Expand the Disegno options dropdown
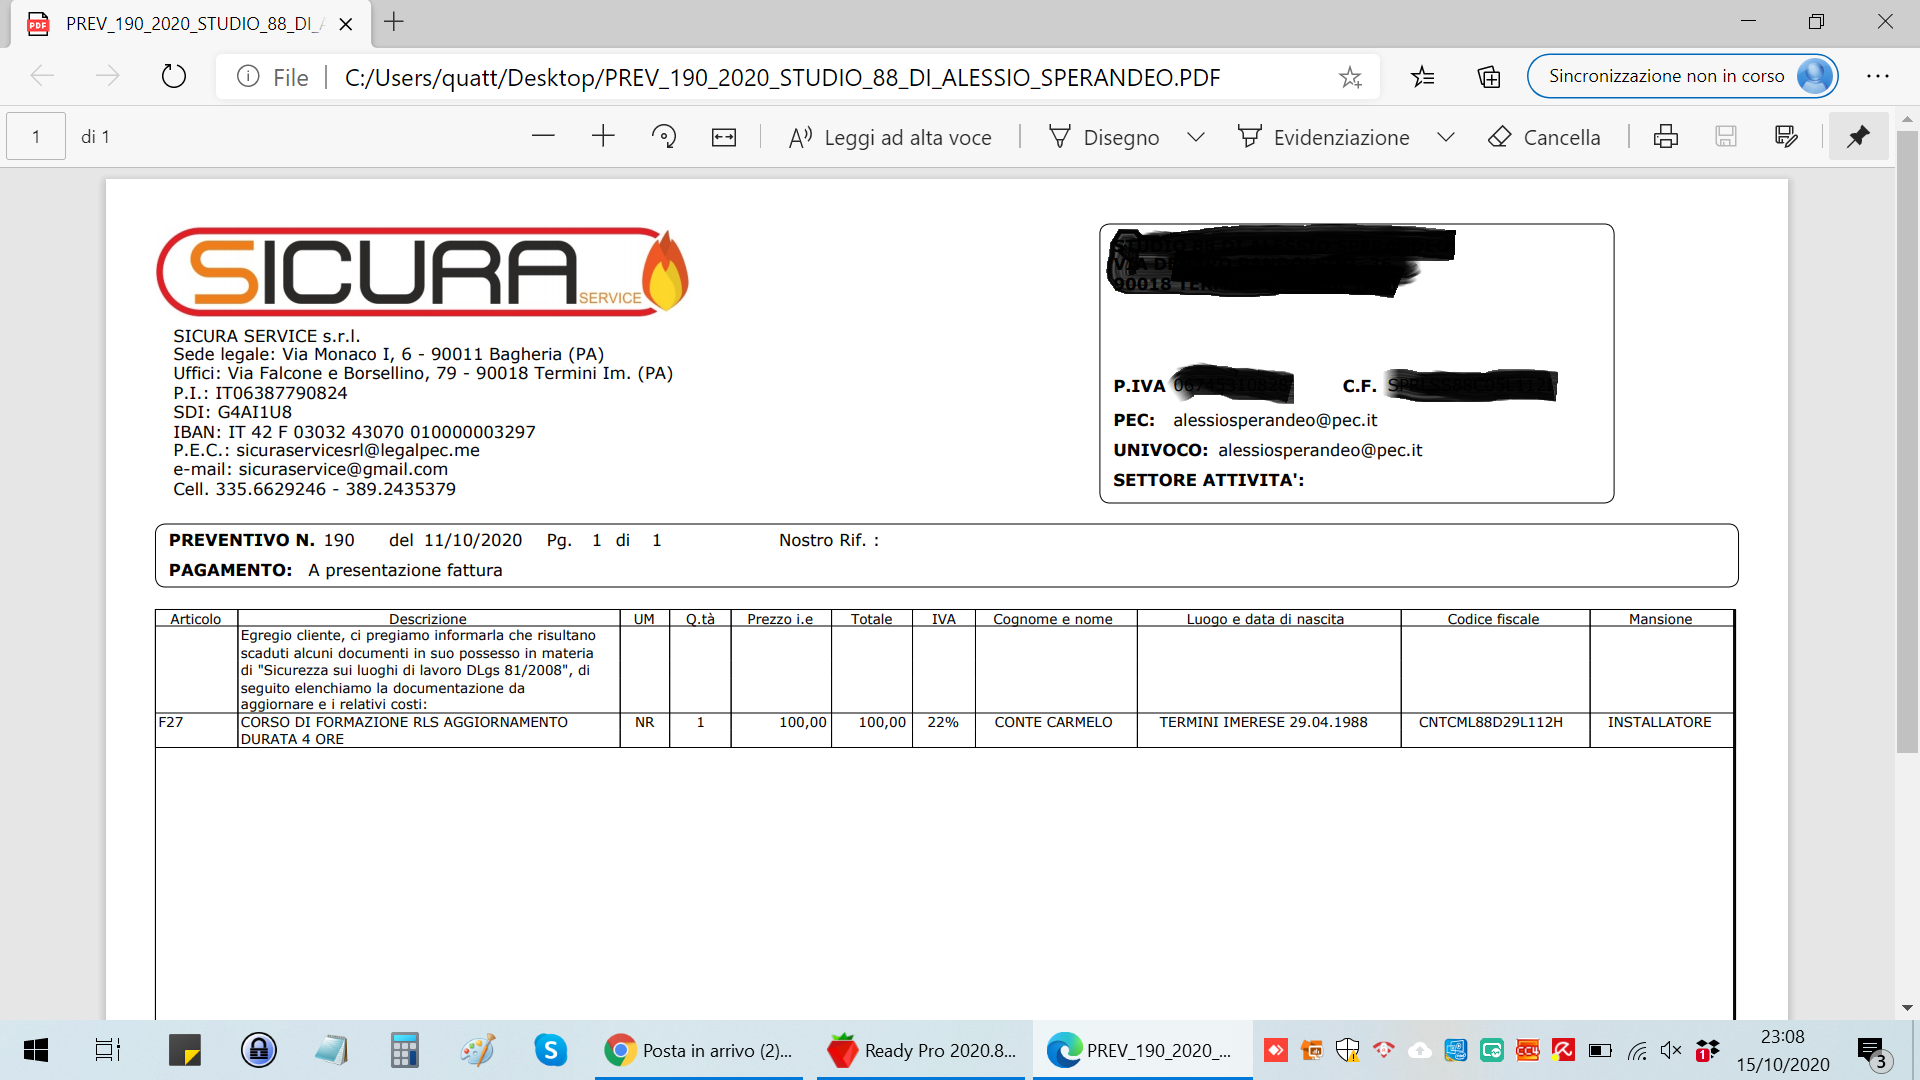1920x1080 pixels. (x=1196, y=137)
